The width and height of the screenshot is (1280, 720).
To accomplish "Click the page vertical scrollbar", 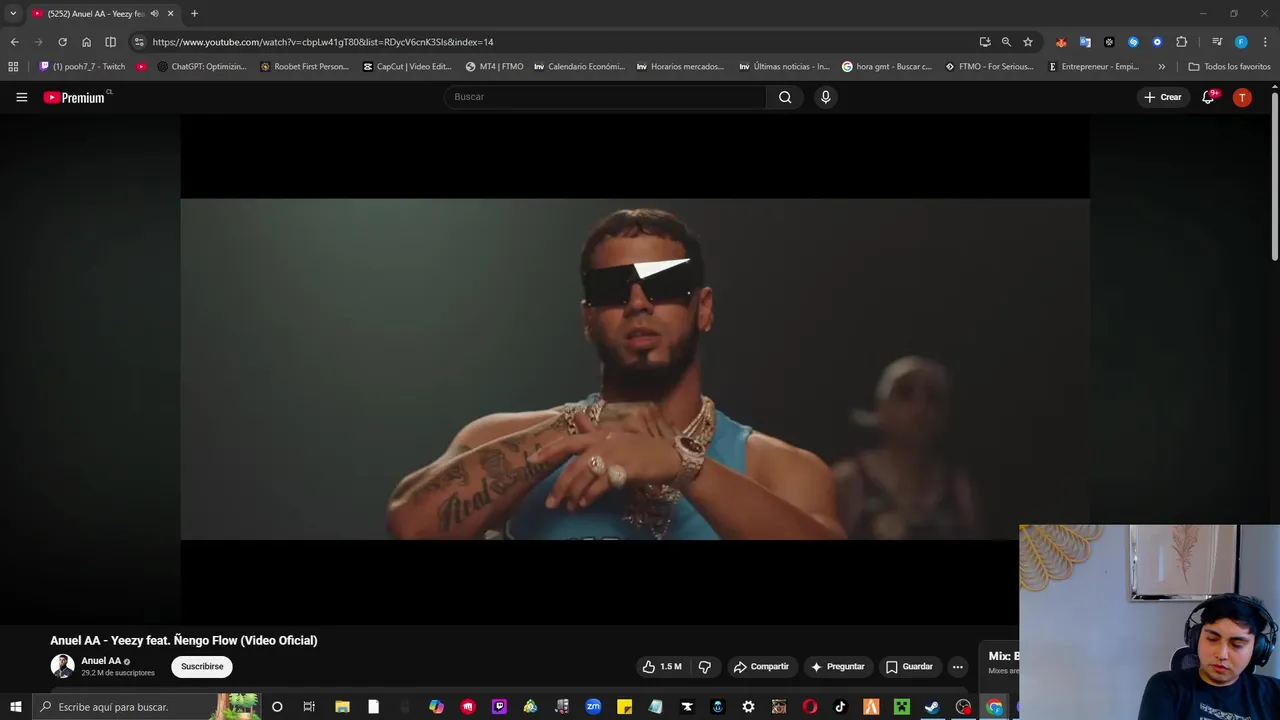I will (x=1274, y=176).
